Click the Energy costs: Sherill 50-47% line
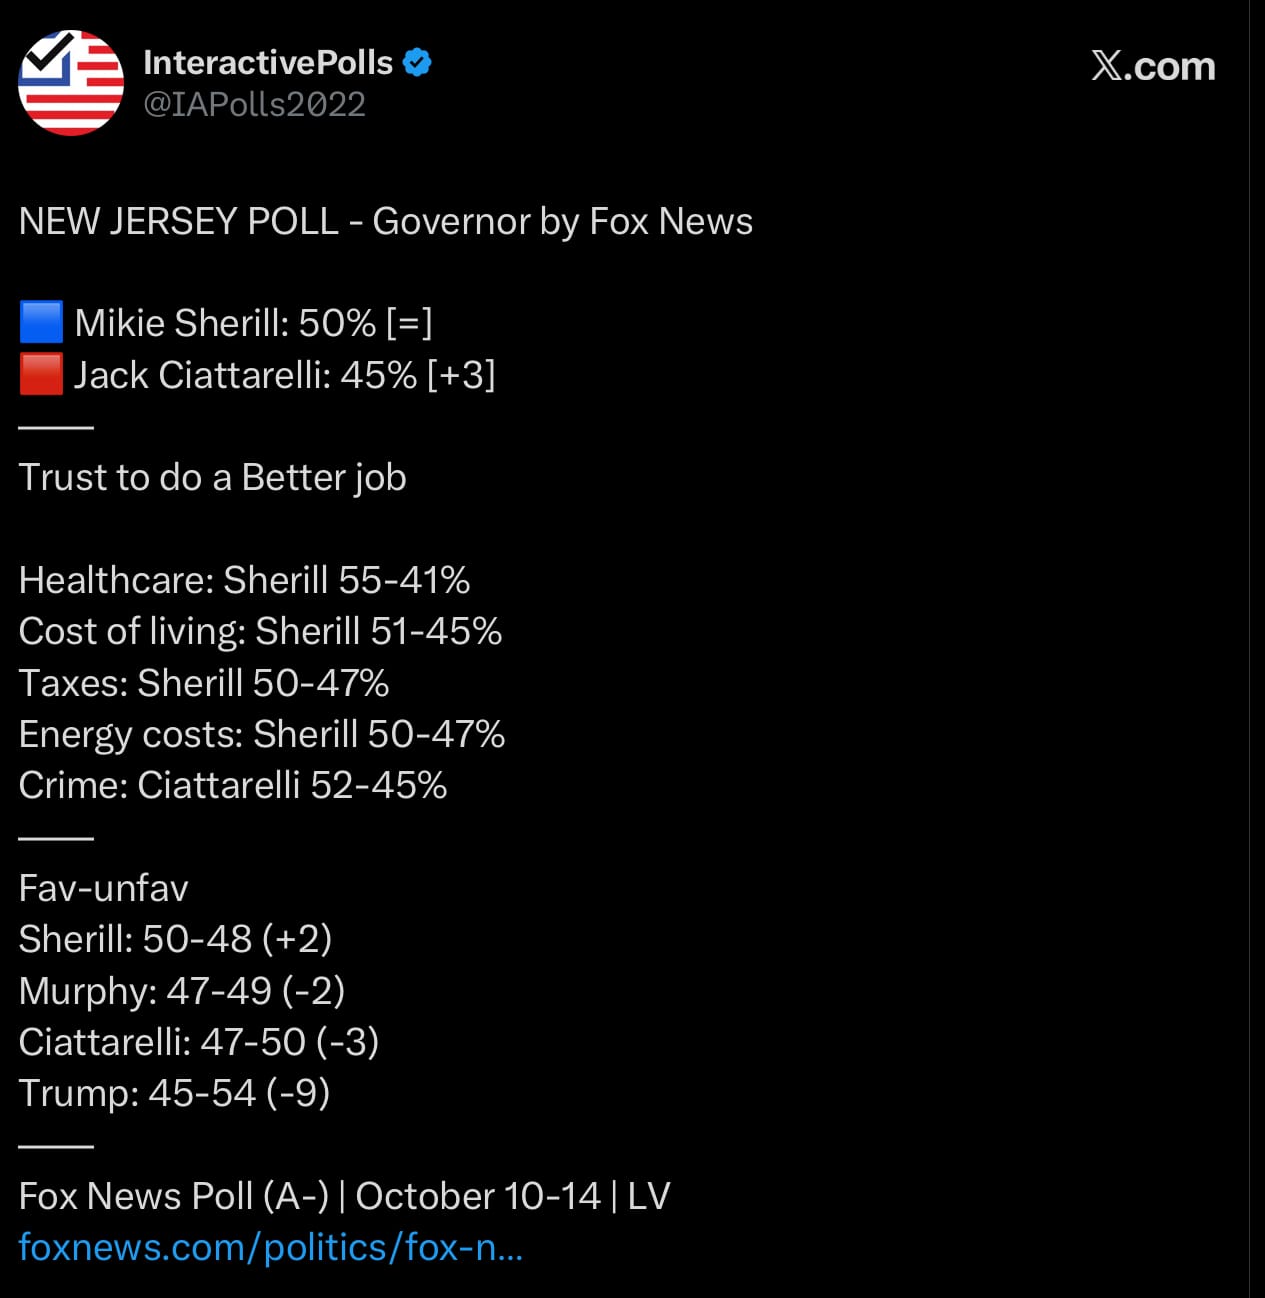This screenshot has width=1265, height=1298. tap(261, 734)
